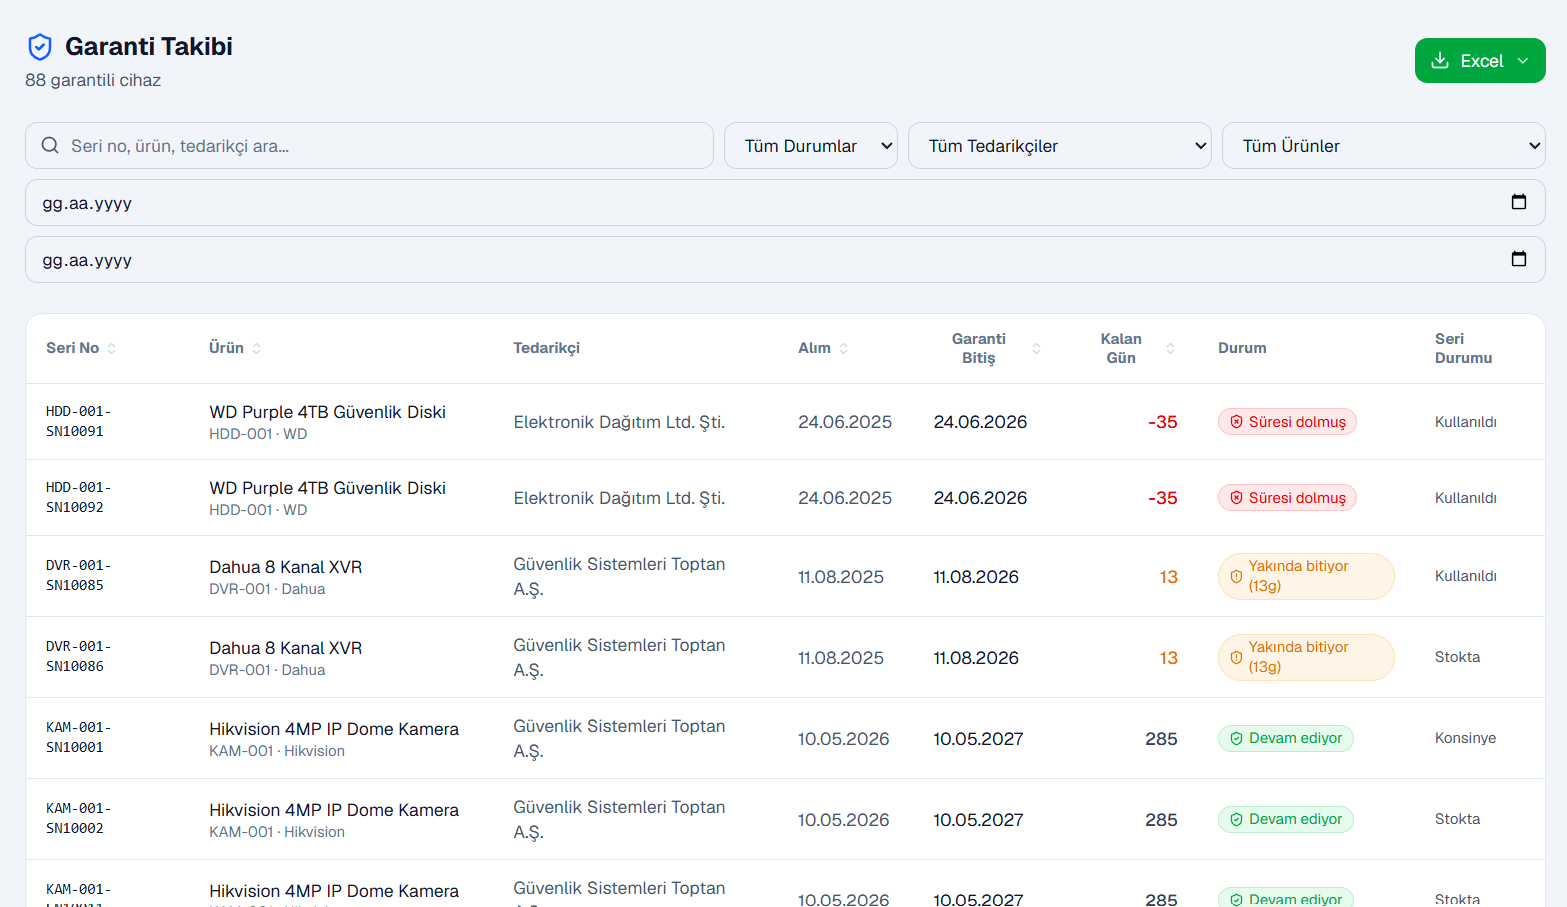
Task: Click the Tedarikçi column header
Action: (x=546, y=348)
